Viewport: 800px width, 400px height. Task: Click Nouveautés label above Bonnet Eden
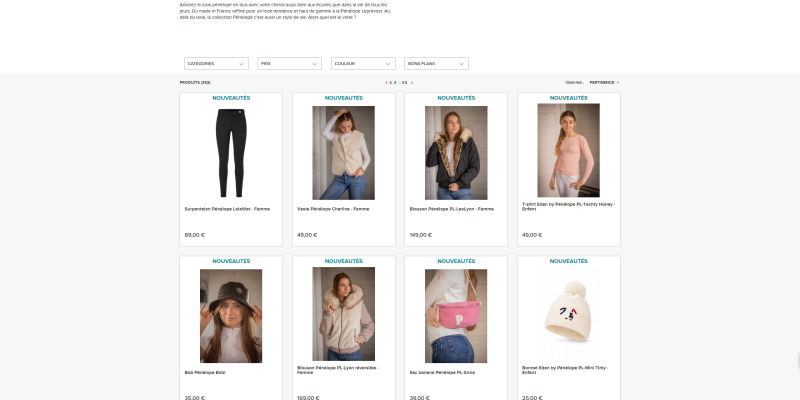pos(568,261)
